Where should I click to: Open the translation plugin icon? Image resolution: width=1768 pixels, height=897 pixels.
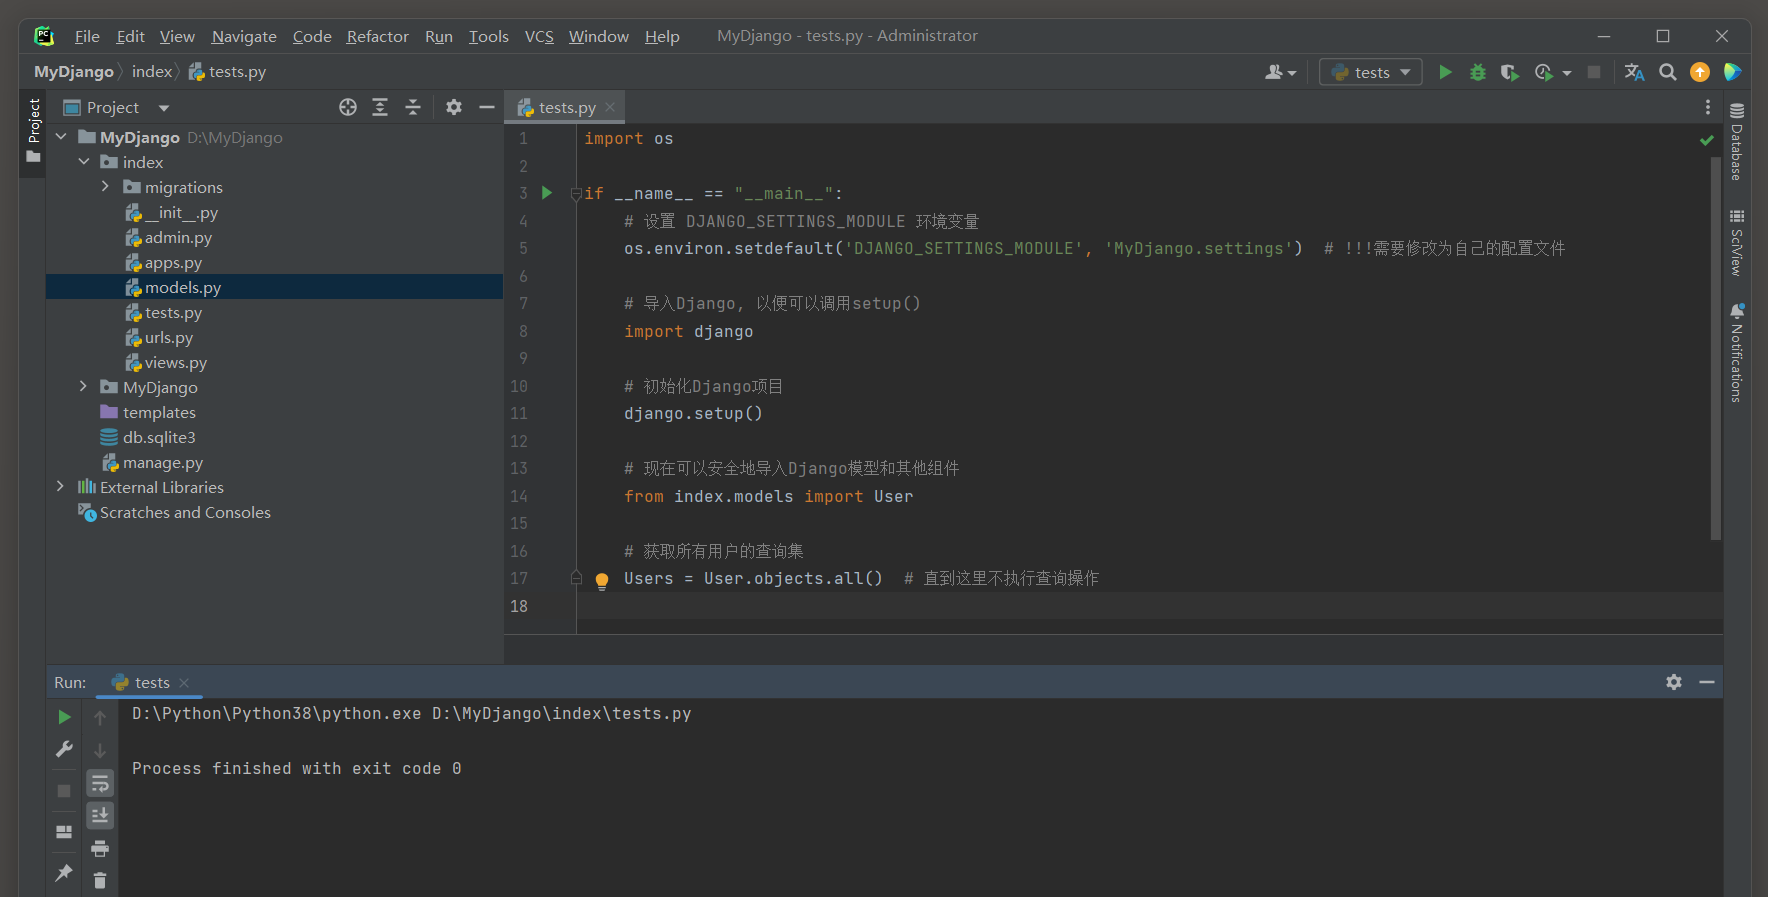point(1635,72)
